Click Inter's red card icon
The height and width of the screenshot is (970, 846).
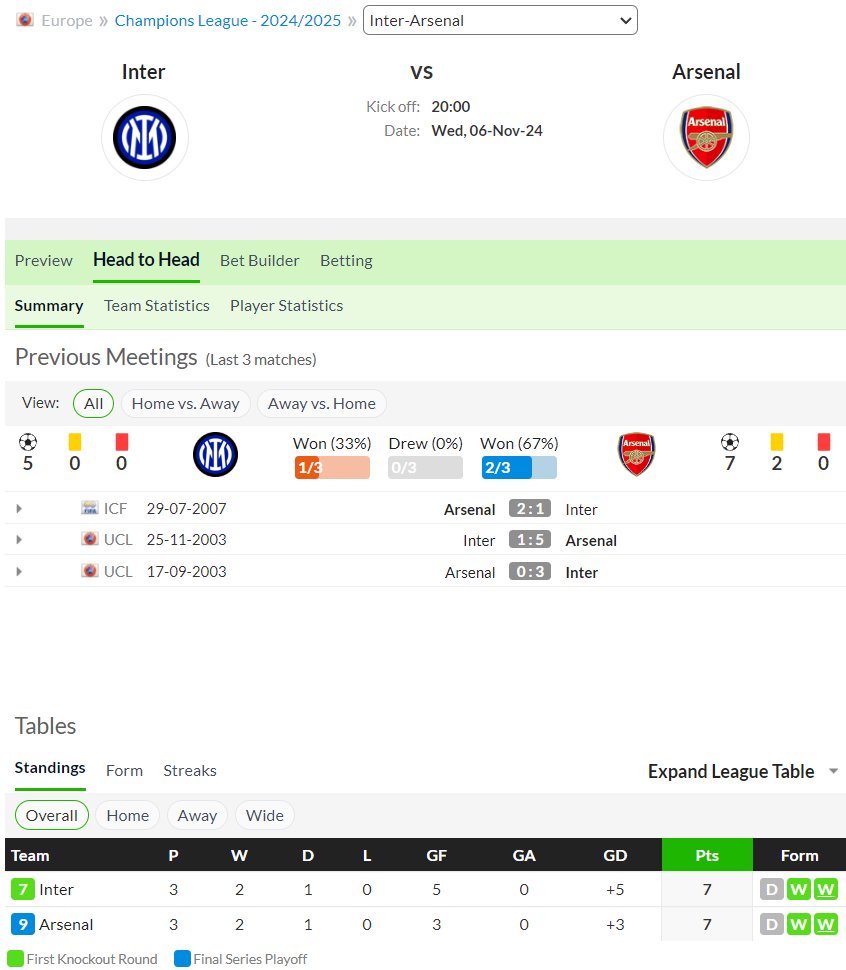click(122, 442)
